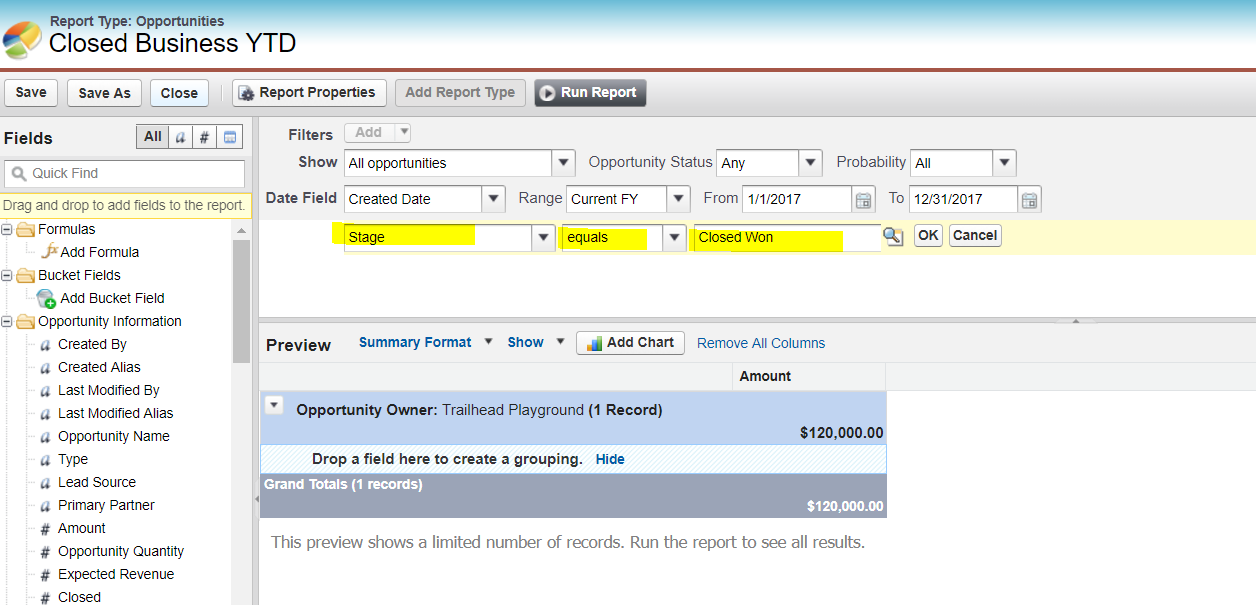The image size is (1256, 605).
Task: Collapse the Formulas folder in tree
Action: (7, 230)
